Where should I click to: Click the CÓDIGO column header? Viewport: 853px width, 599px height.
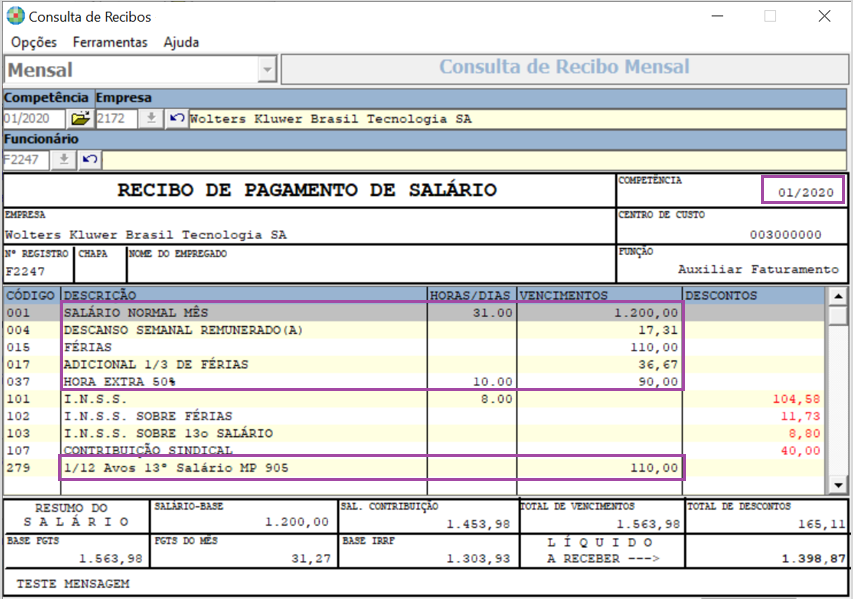pyautogui.click(x=30, y=295)
